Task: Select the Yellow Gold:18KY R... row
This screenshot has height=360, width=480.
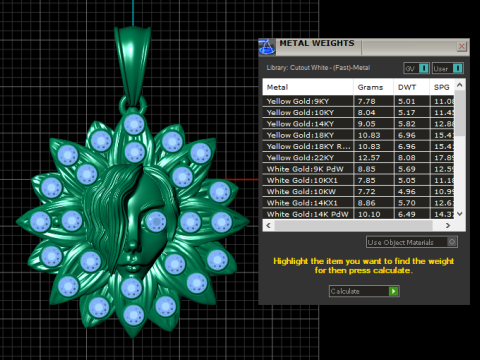Action: [358, 146]
